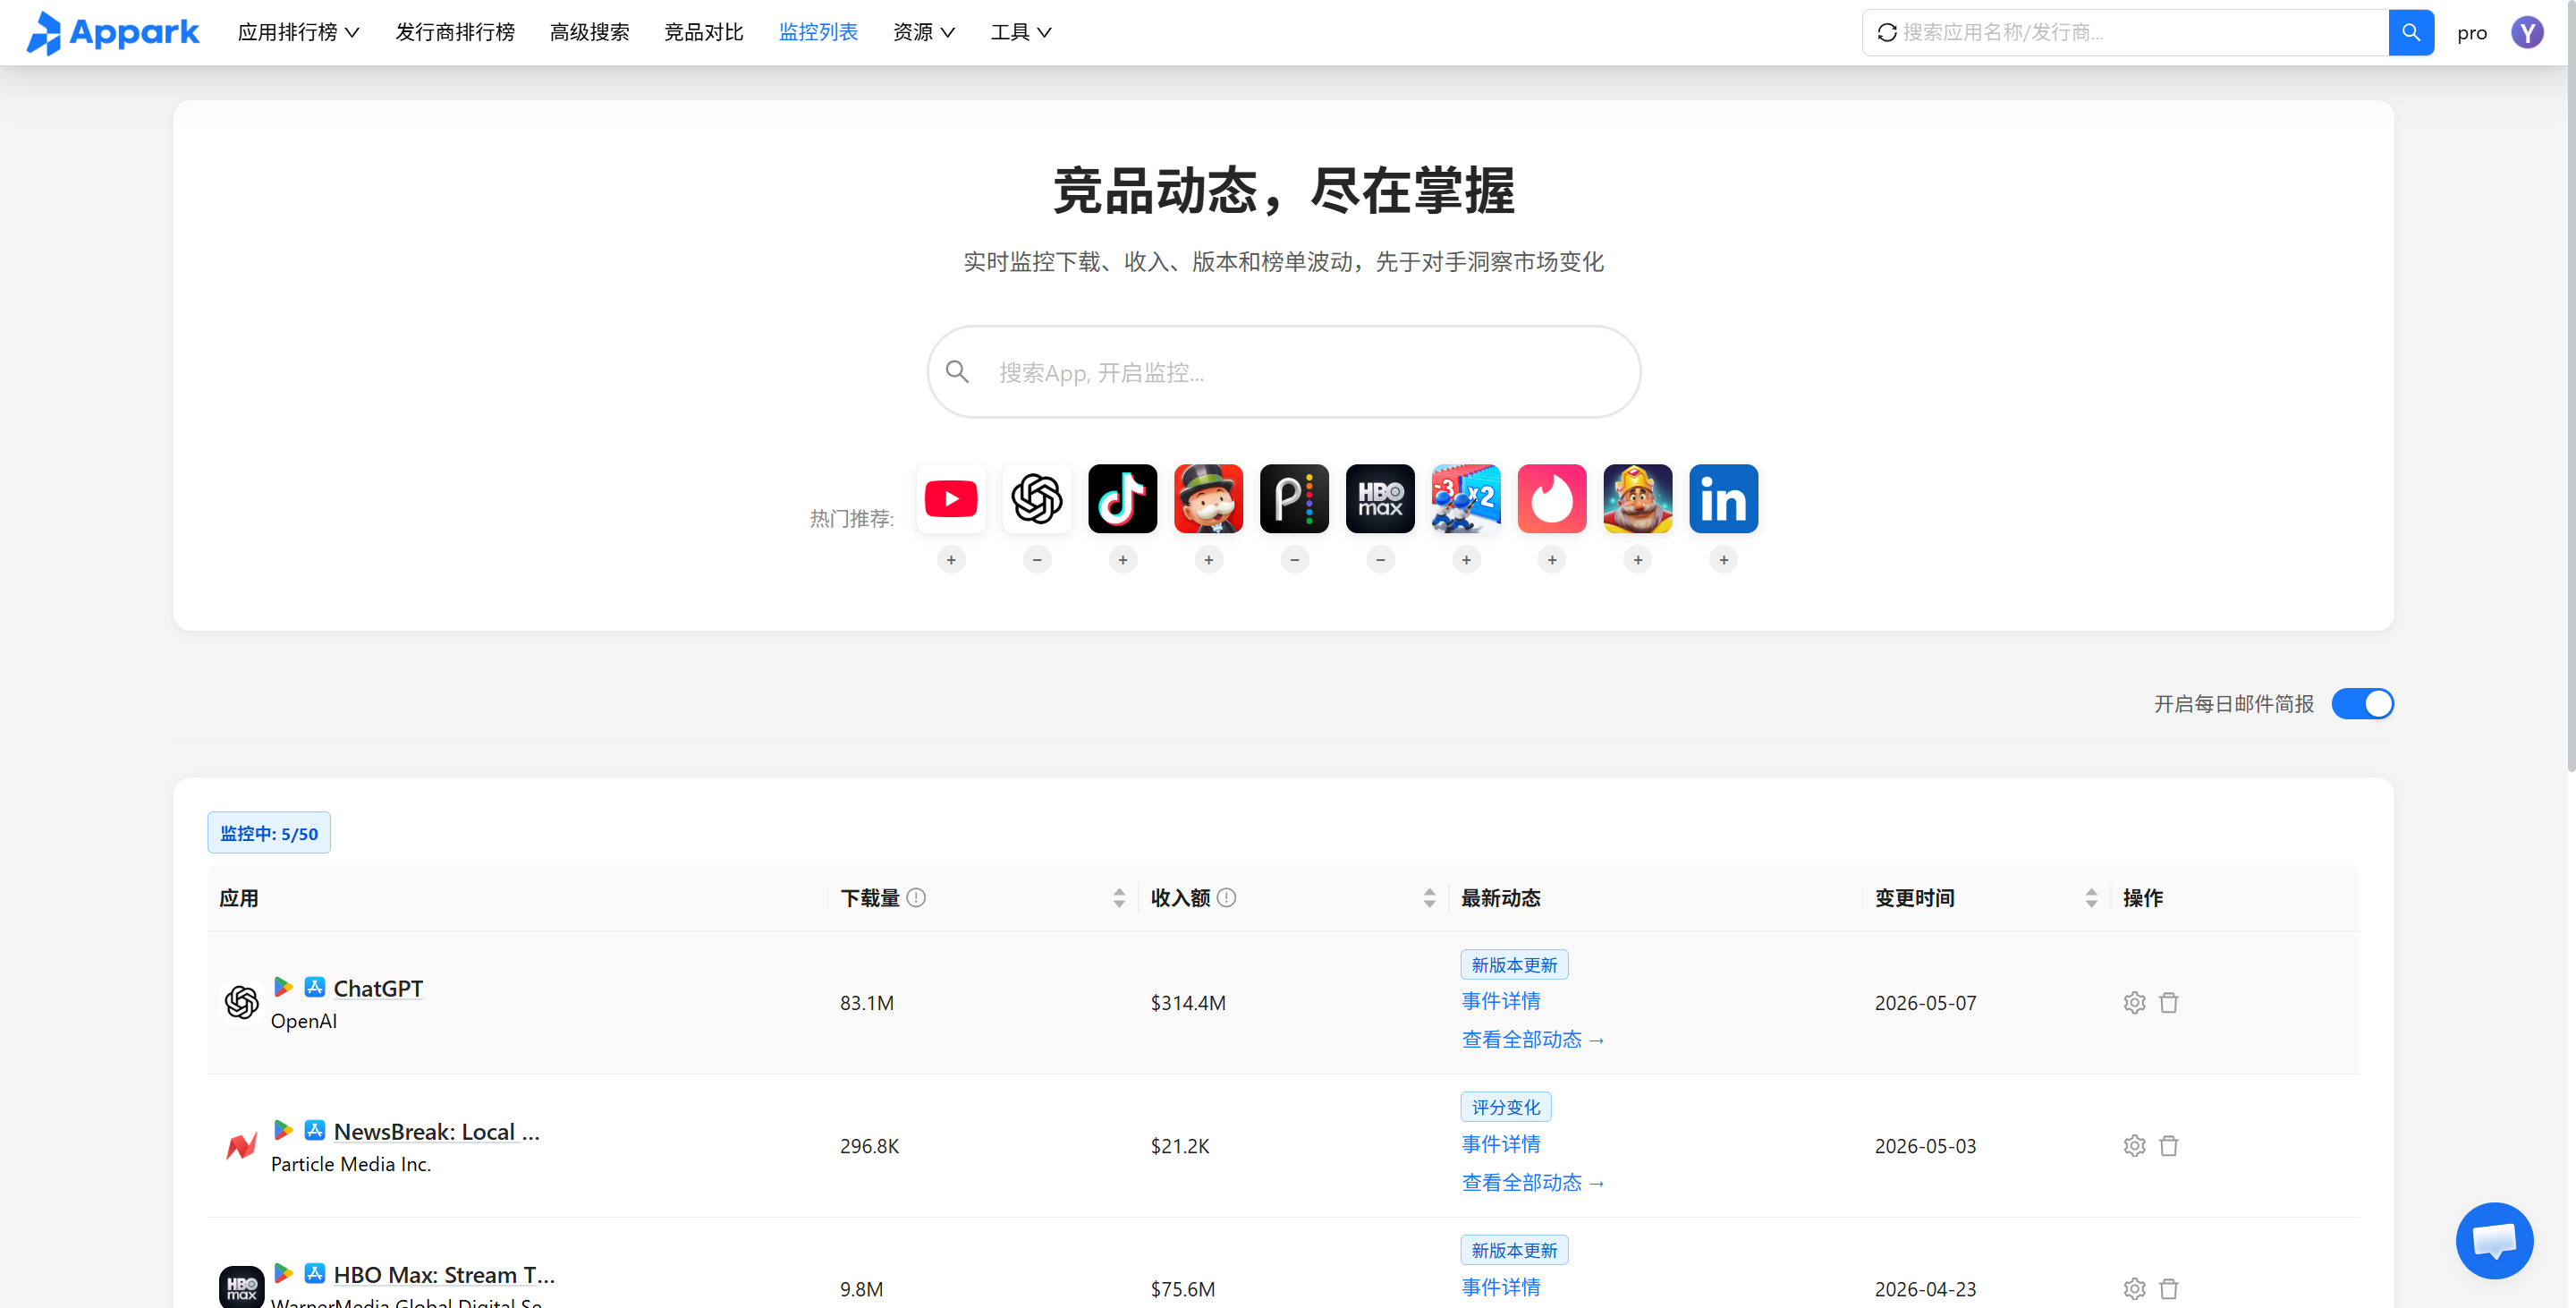
Task: Click Google Play icon in ChatGPT row
Action: pyautogui.click(x=283, y=987)
